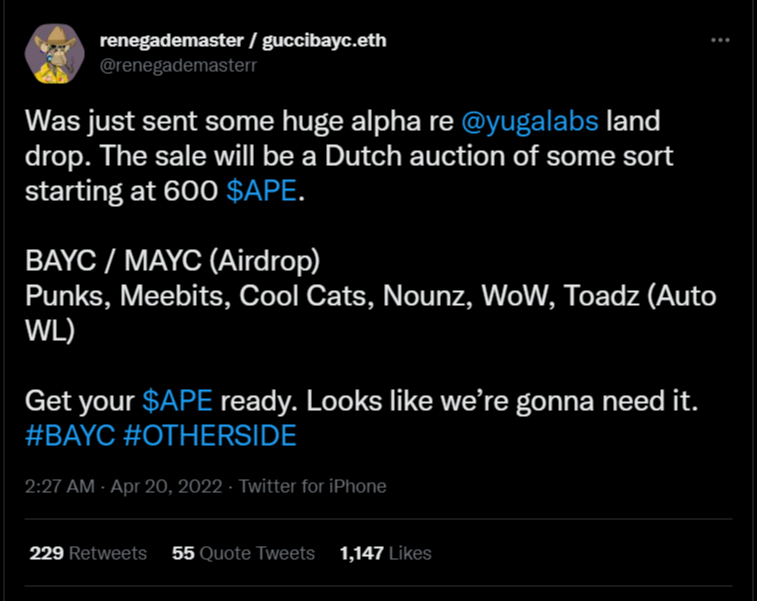The width and height of the screenshot is (757, 601).
Task: Open the renegademaster / guccibayc.eth display name
Action: [243, 40]
